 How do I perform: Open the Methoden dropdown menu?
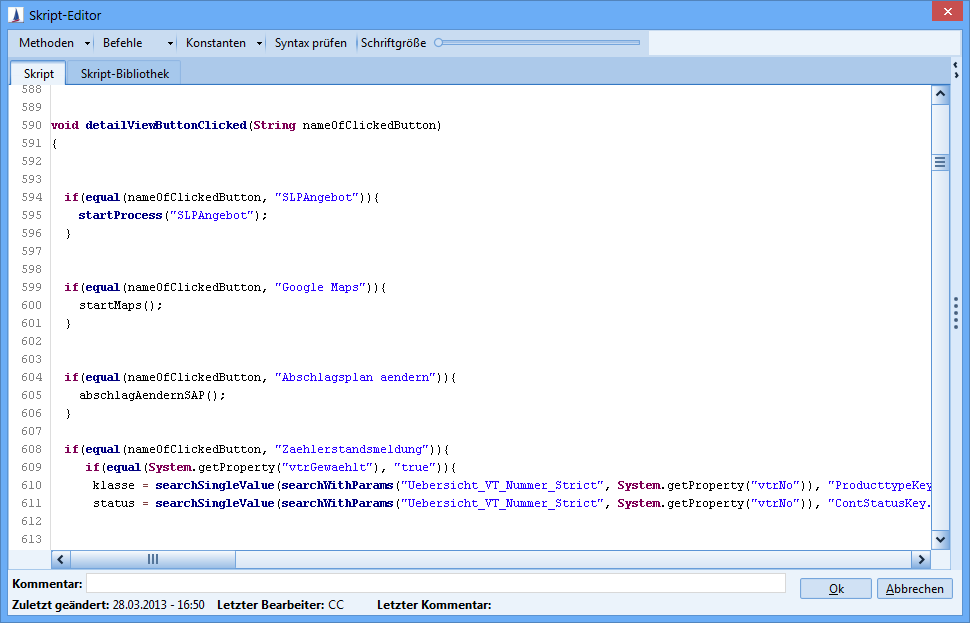[53, 43]
